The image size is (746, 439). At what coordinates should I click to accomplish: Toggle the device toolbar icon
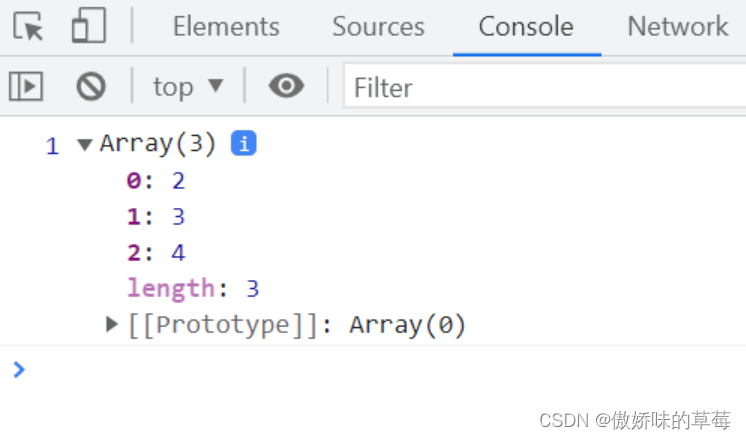[88, 27]
